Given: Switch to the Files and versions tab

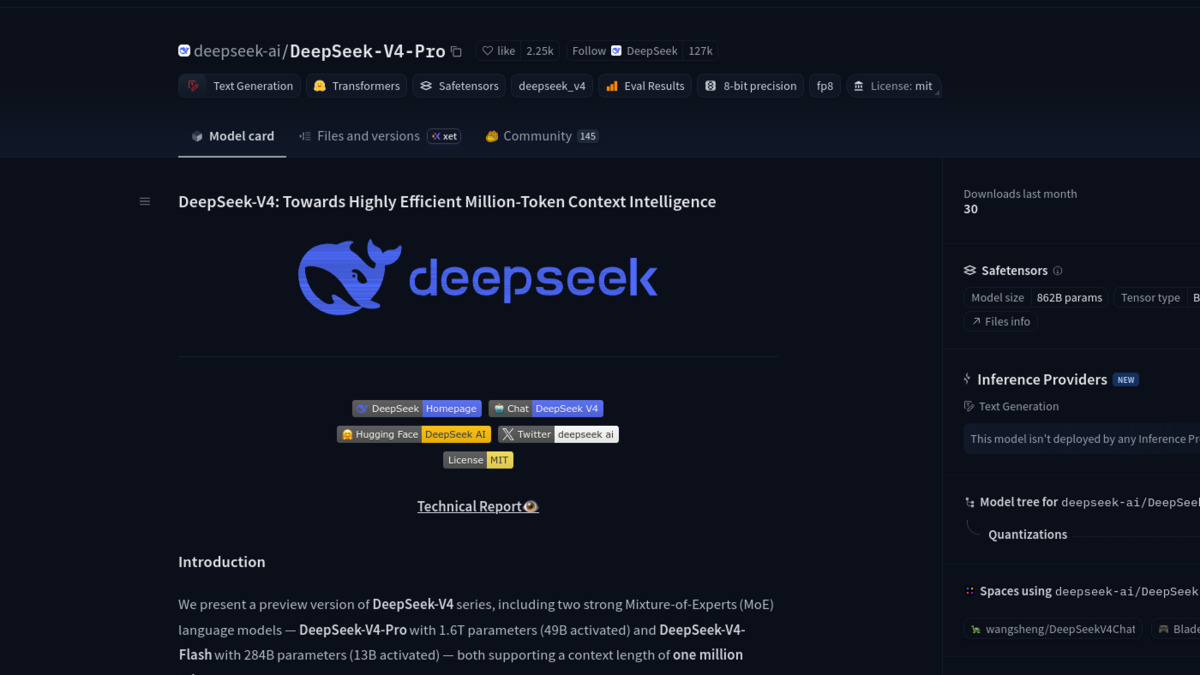Looking at the screenshot, I should [x=367, y=136].
